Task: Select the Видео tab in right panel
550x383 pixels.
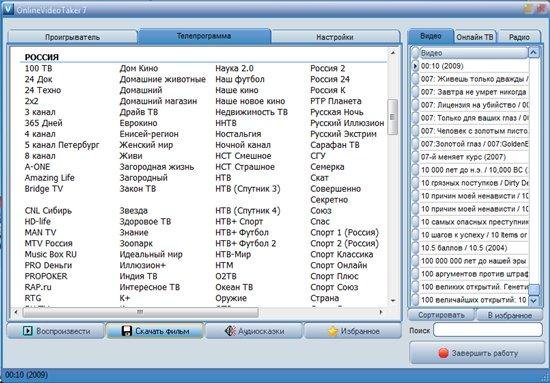Action: (431, 36)
